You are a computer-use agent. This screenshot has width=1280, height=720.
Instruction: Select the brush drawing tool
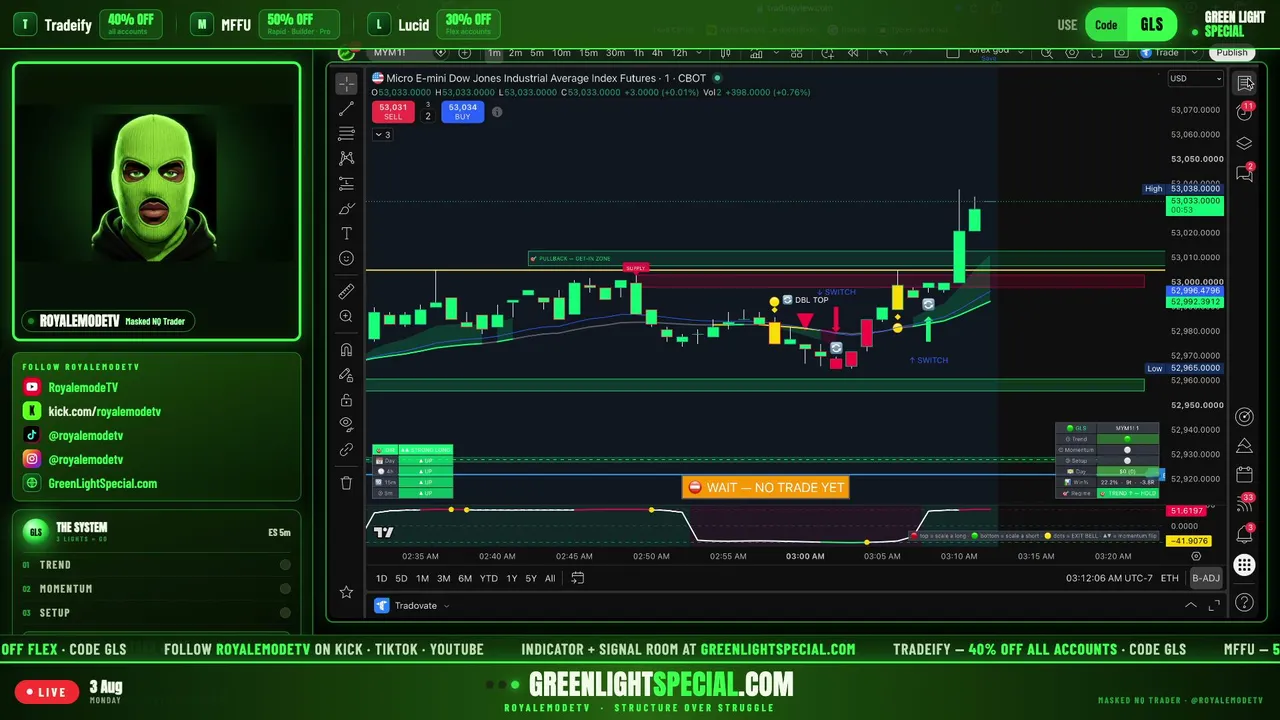[x=346, y=208]
